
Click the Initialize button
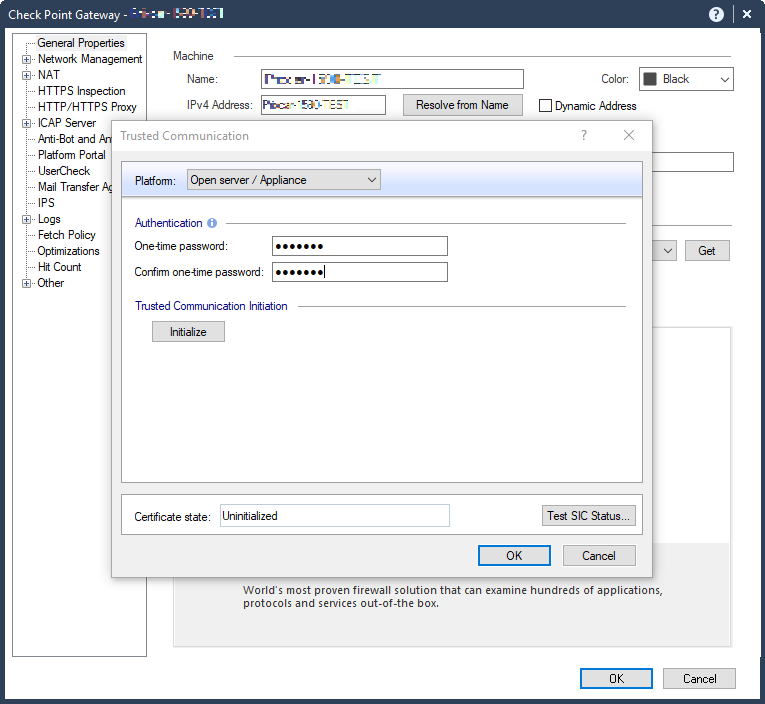pyautogui.click(x=188, y=331)
